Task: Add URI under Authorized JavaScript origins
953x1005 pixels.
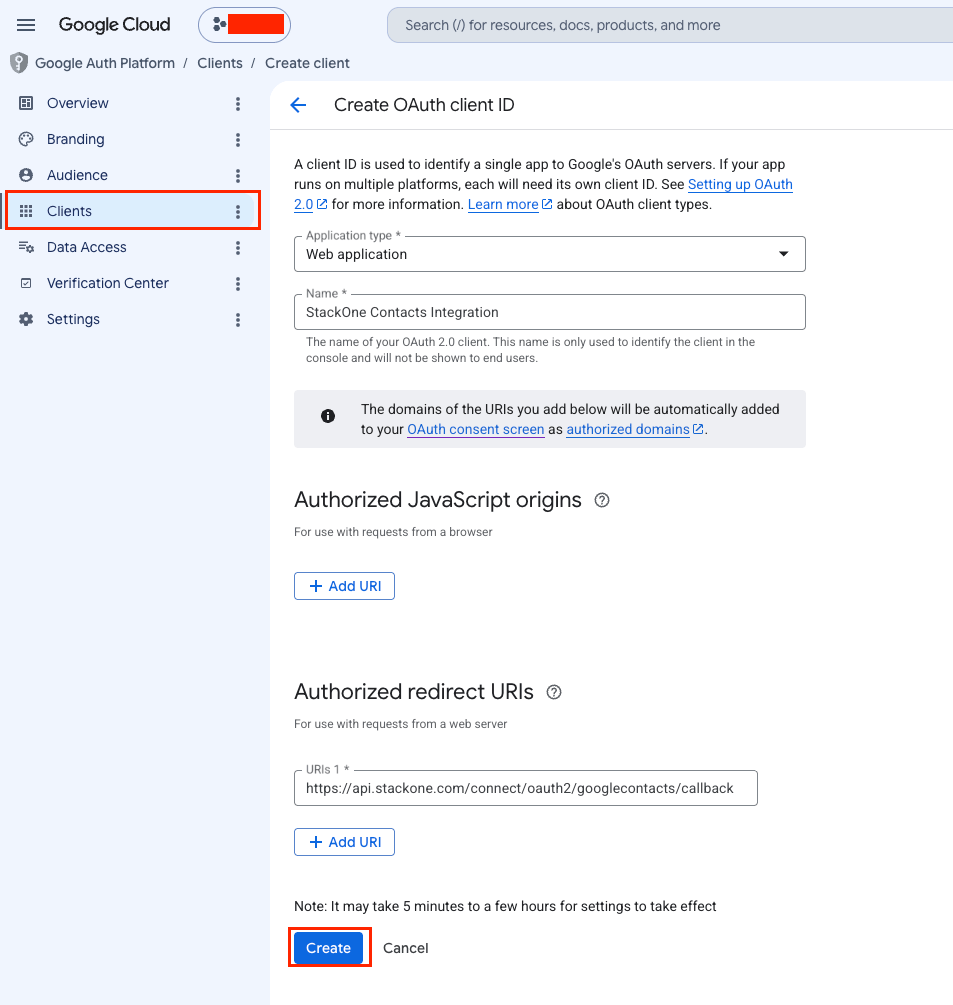Action: click(344, 586)
